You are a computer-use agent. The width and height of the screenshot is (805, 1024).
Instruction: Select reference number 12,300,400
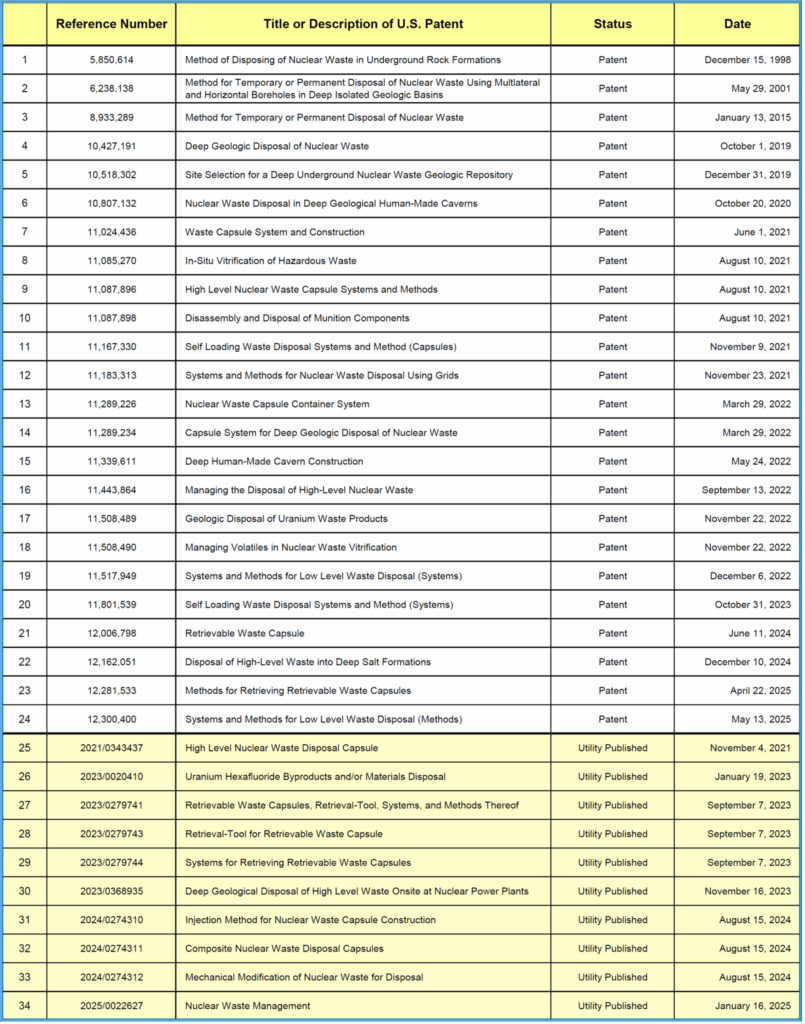tap(112, 720)
